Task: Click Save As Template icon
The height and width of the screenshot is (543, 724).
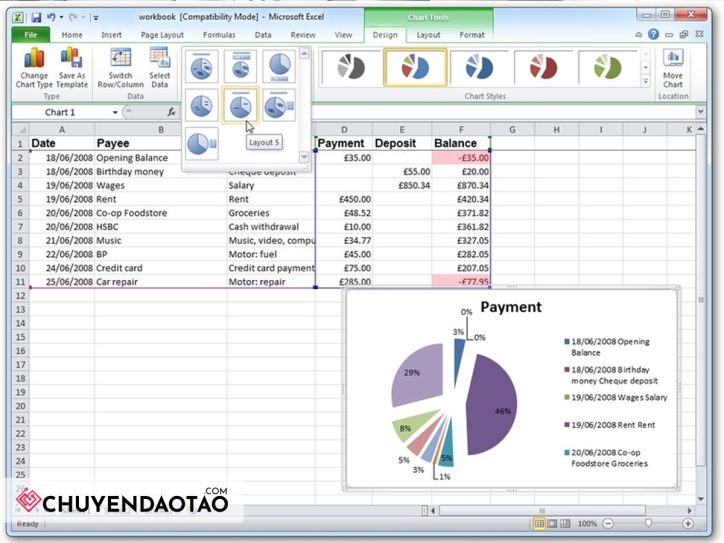Action: 72,68
